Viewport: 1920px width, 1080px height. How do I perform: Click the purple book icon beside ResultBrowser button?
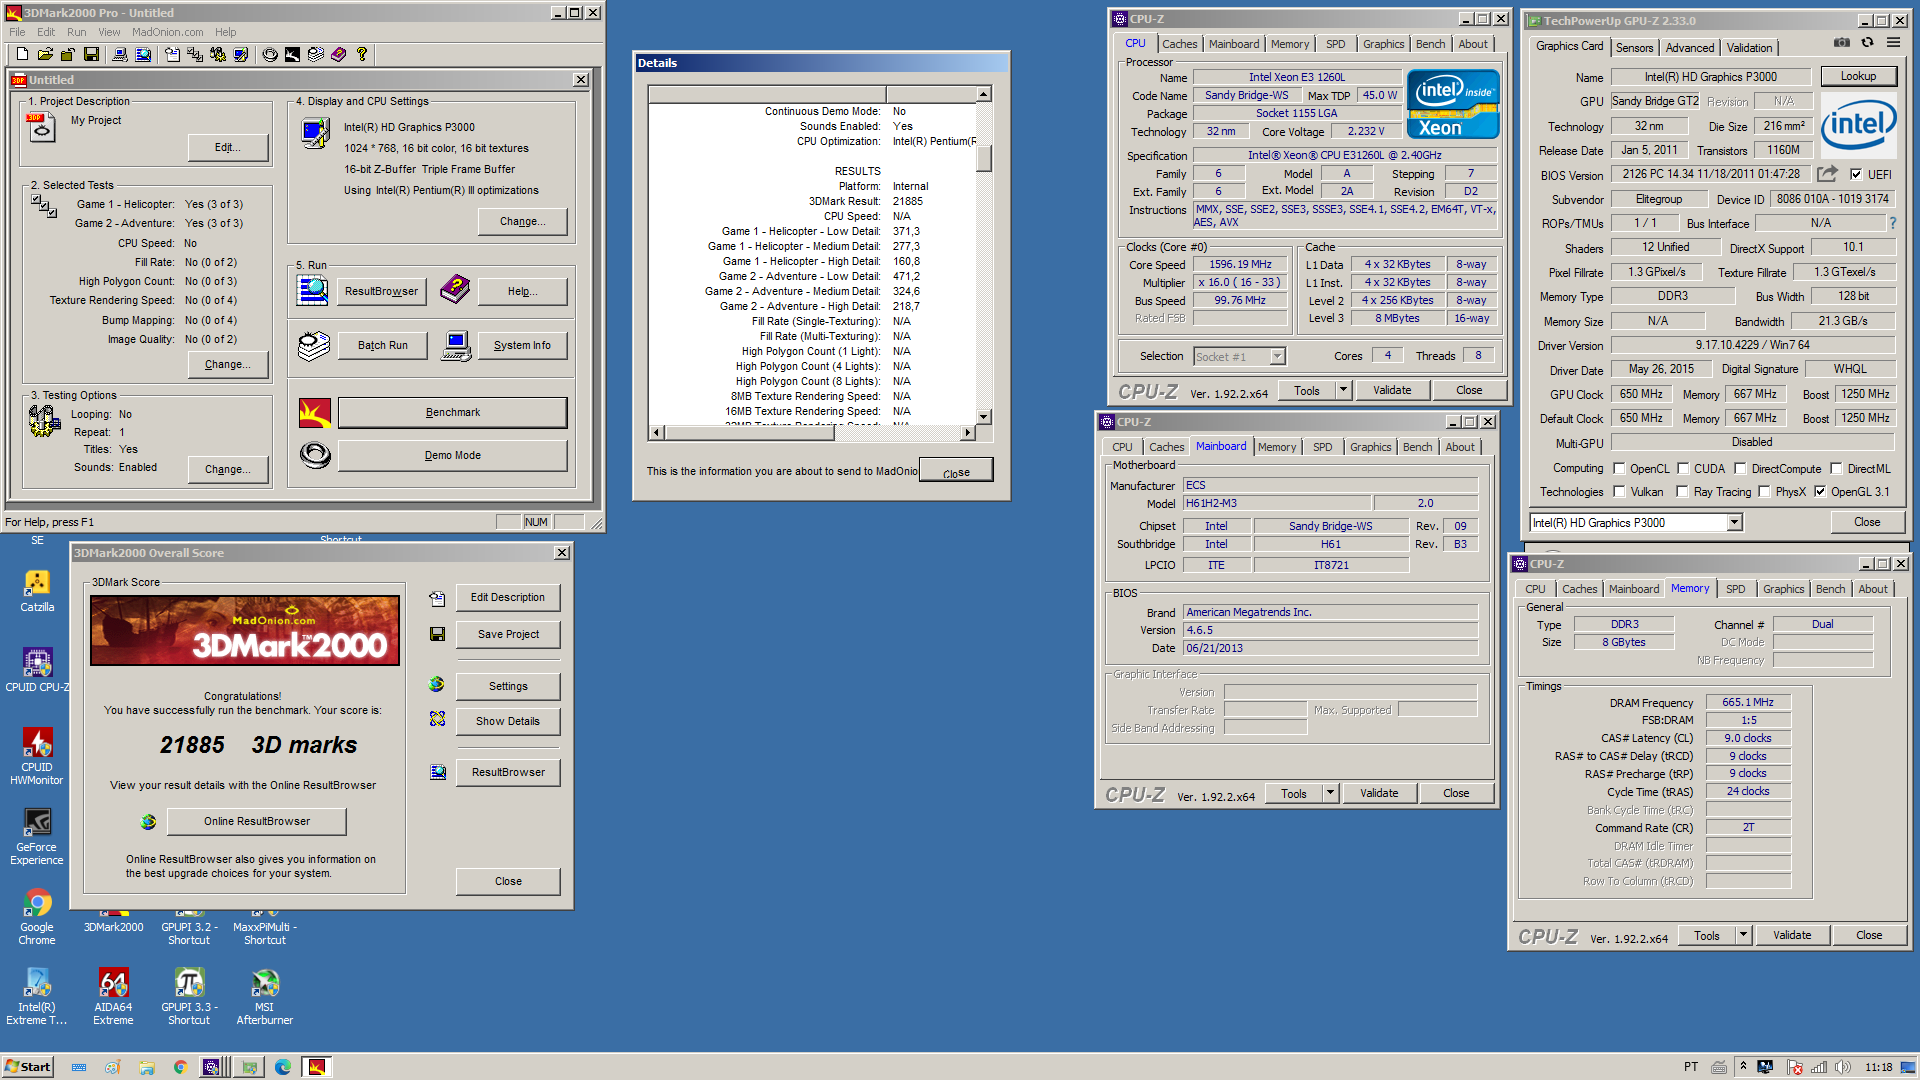tap(455, 291)
